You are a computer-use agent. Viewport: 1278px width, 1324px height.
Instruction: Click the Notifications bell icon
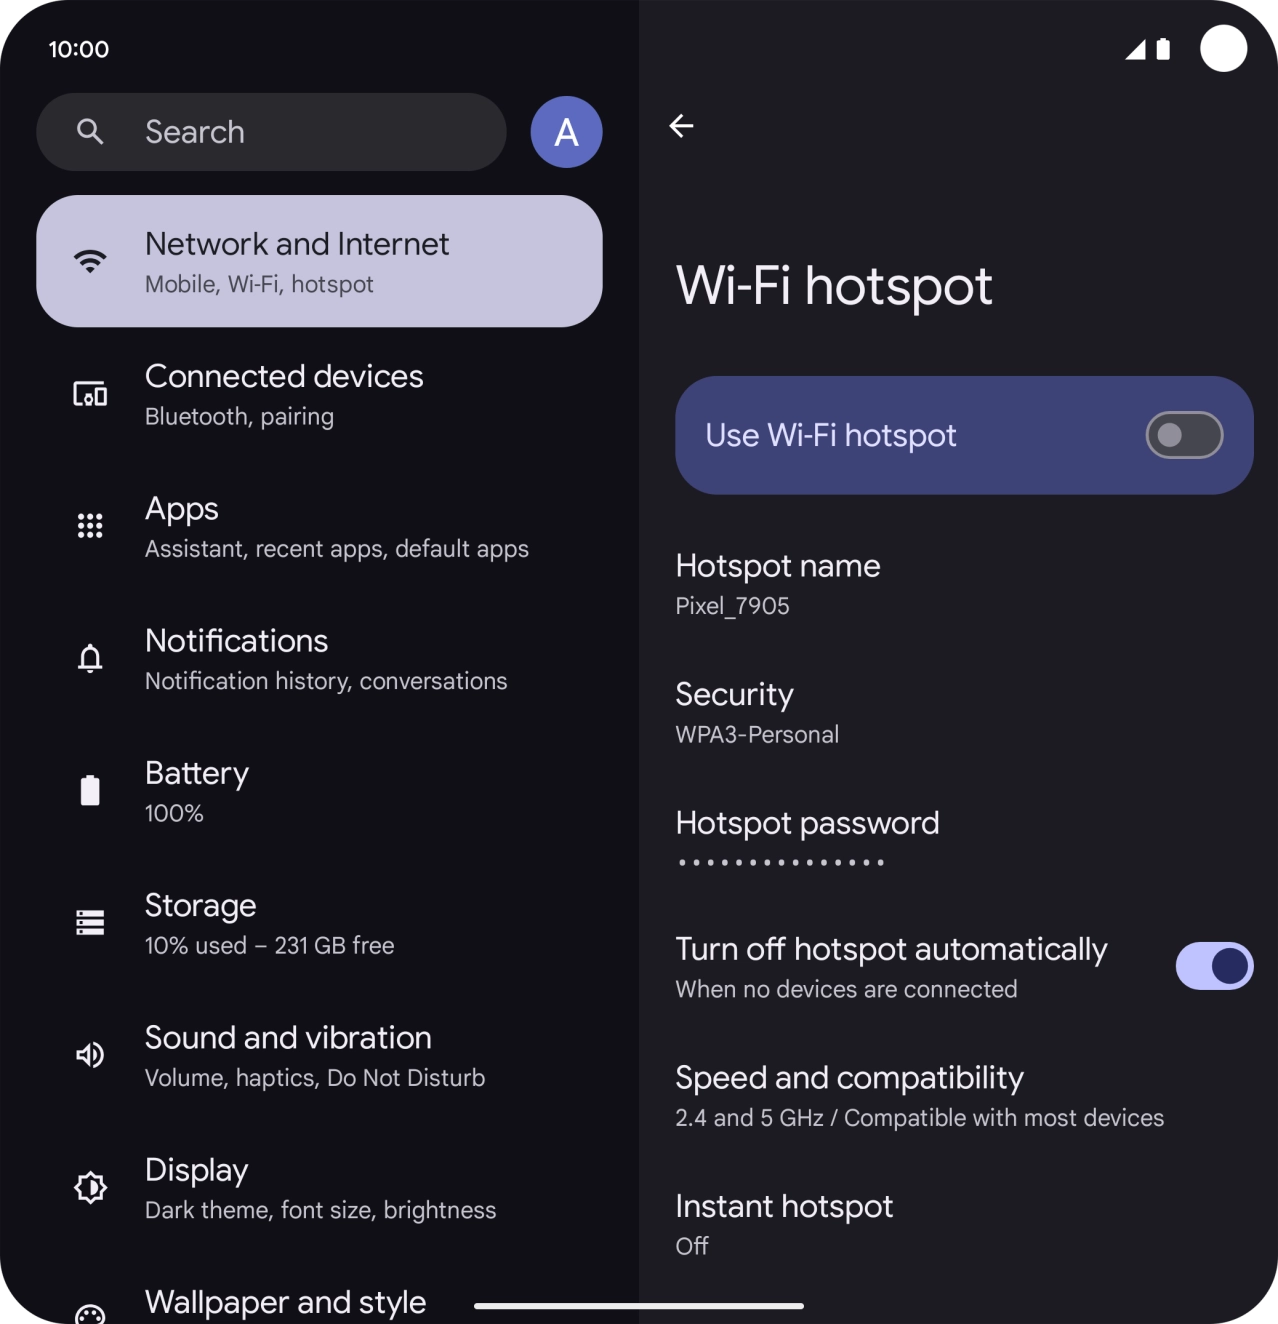(89, 658)
